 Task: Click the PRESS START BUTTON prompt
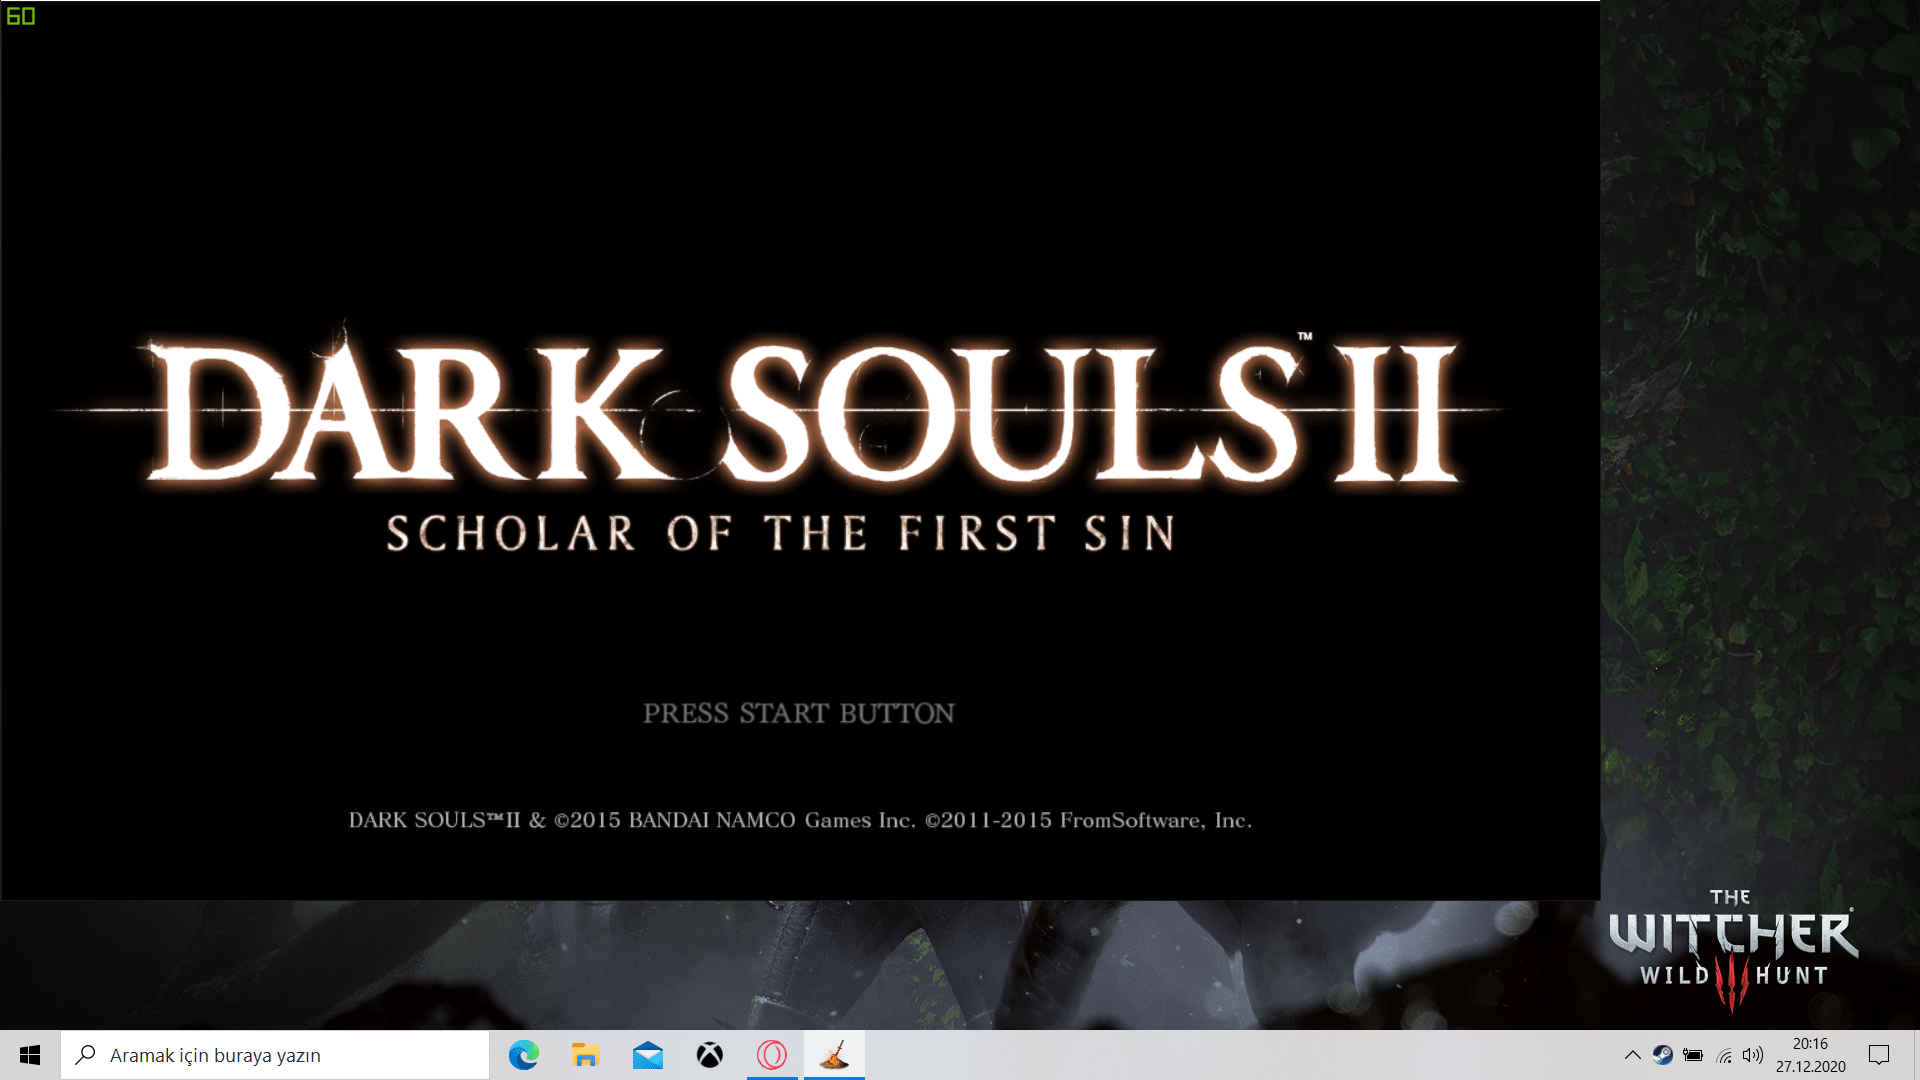[x=798, y=713]
